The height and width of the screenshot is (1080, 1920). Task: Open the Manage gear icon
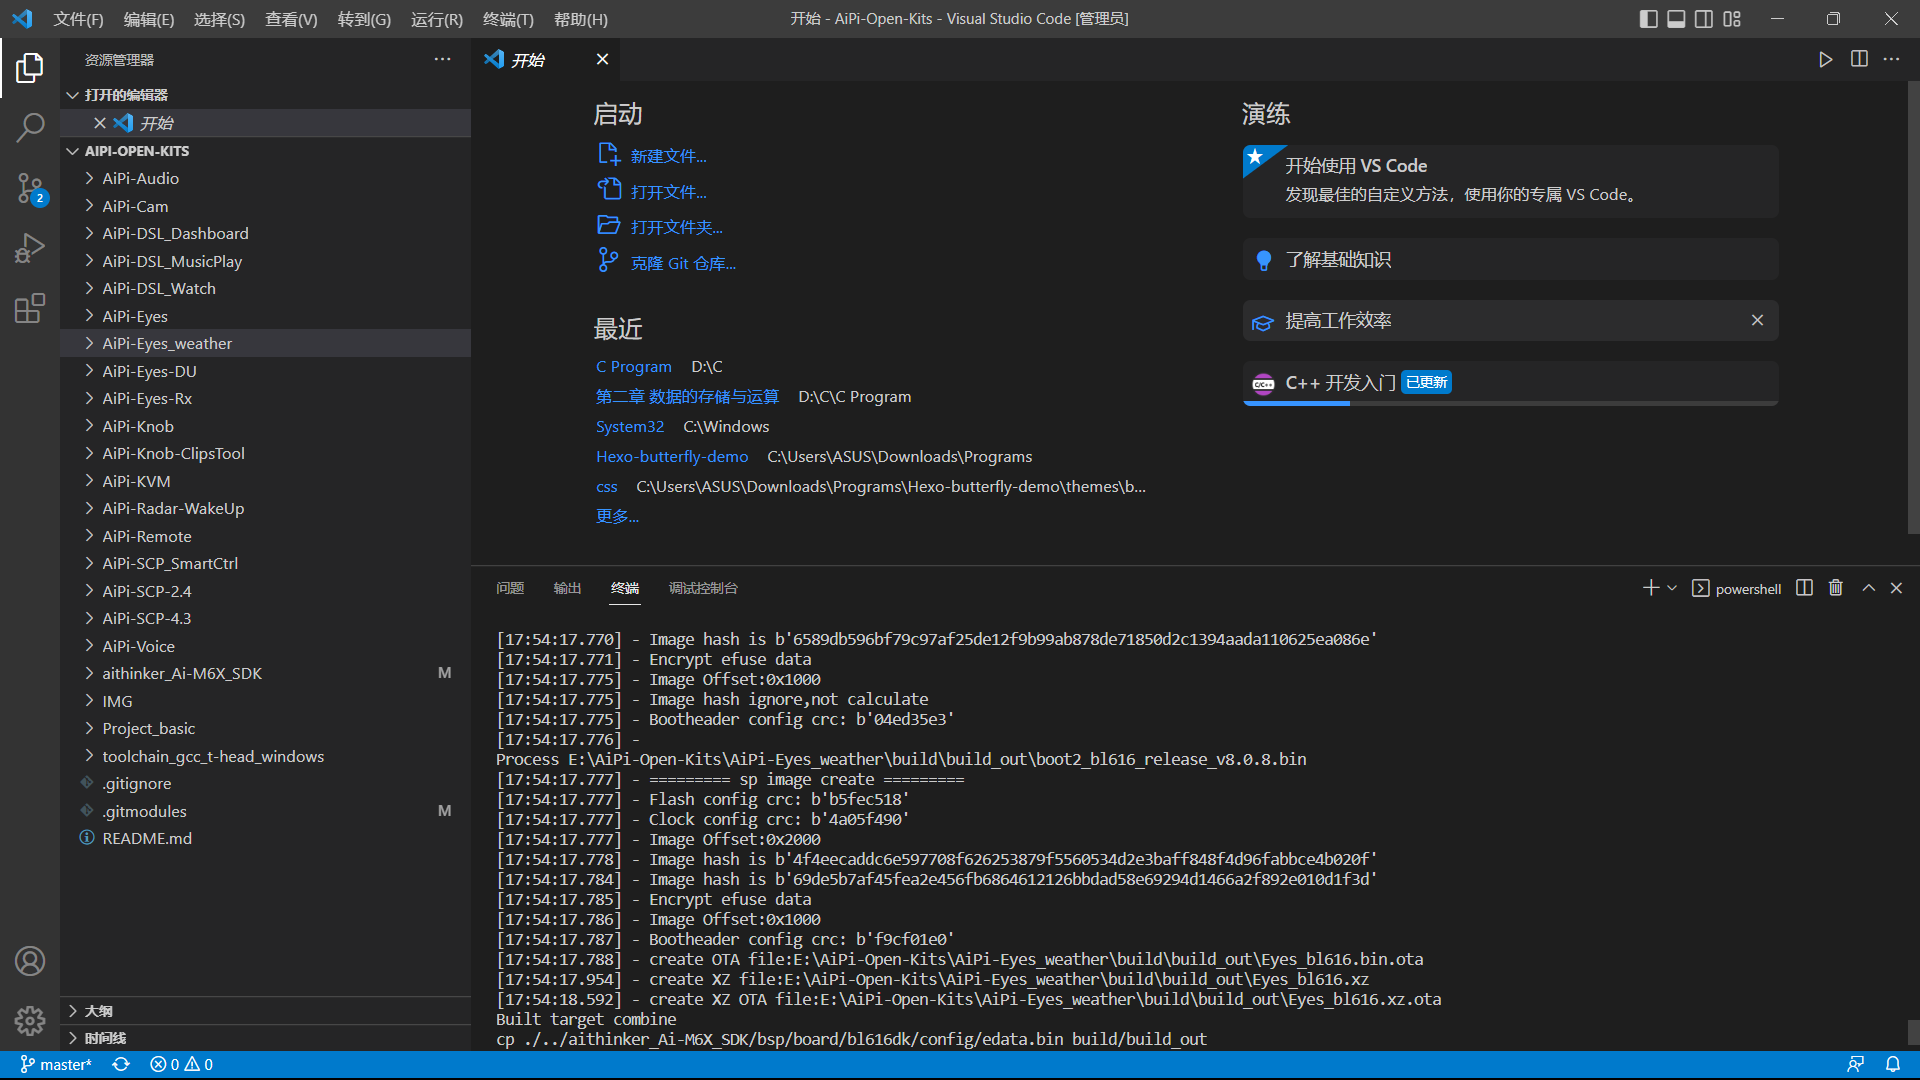[x=30, y=1021]
